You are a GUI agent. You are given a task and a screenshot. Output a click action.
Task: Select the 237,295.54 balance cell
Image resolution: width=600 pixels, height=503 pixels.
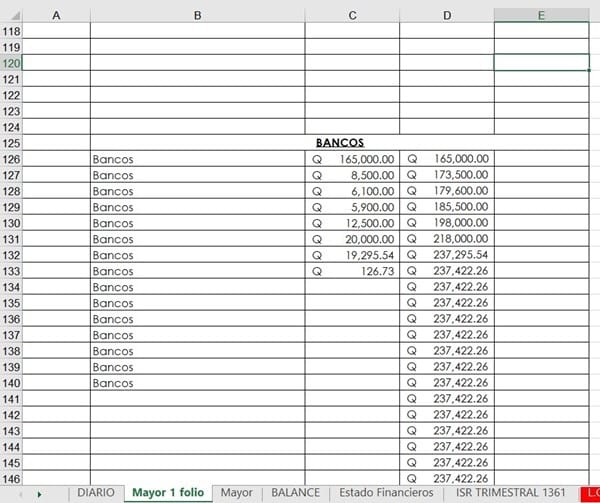pyautogui.click(x=447, y=255)
